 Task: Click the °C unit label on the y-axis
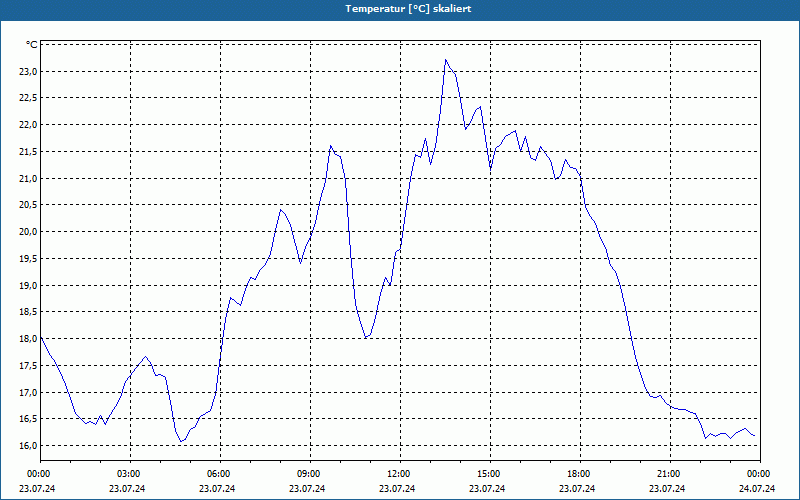(x=32, y=45)
